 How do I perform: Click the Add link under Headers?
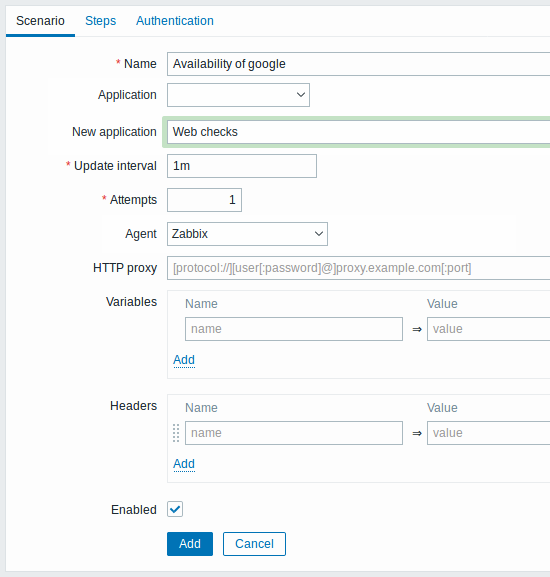(x=184, y=464)
